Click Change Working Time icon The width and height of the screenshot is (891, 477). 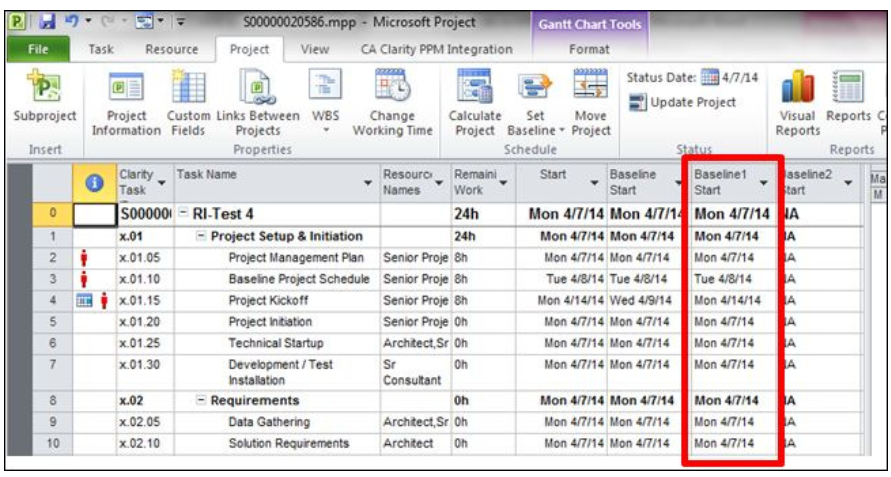[x=392, y=86]
